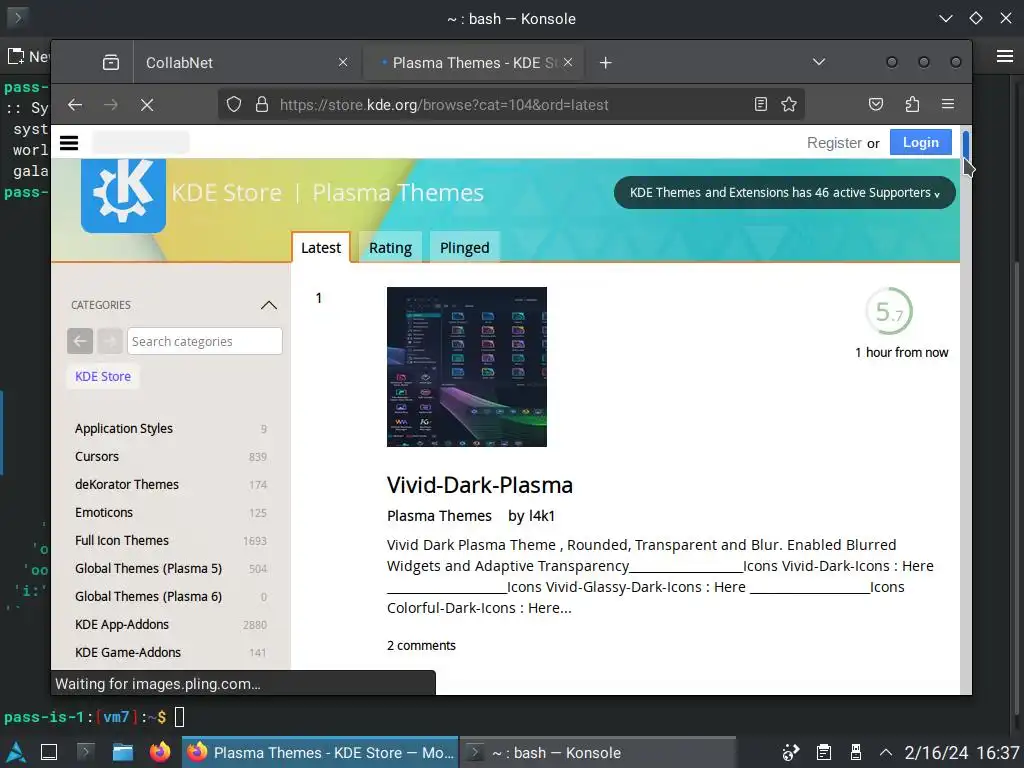Screen dimensions: 1024x768
Task: Switch to the CollabNet tab
Action: (x=246, y=63)
